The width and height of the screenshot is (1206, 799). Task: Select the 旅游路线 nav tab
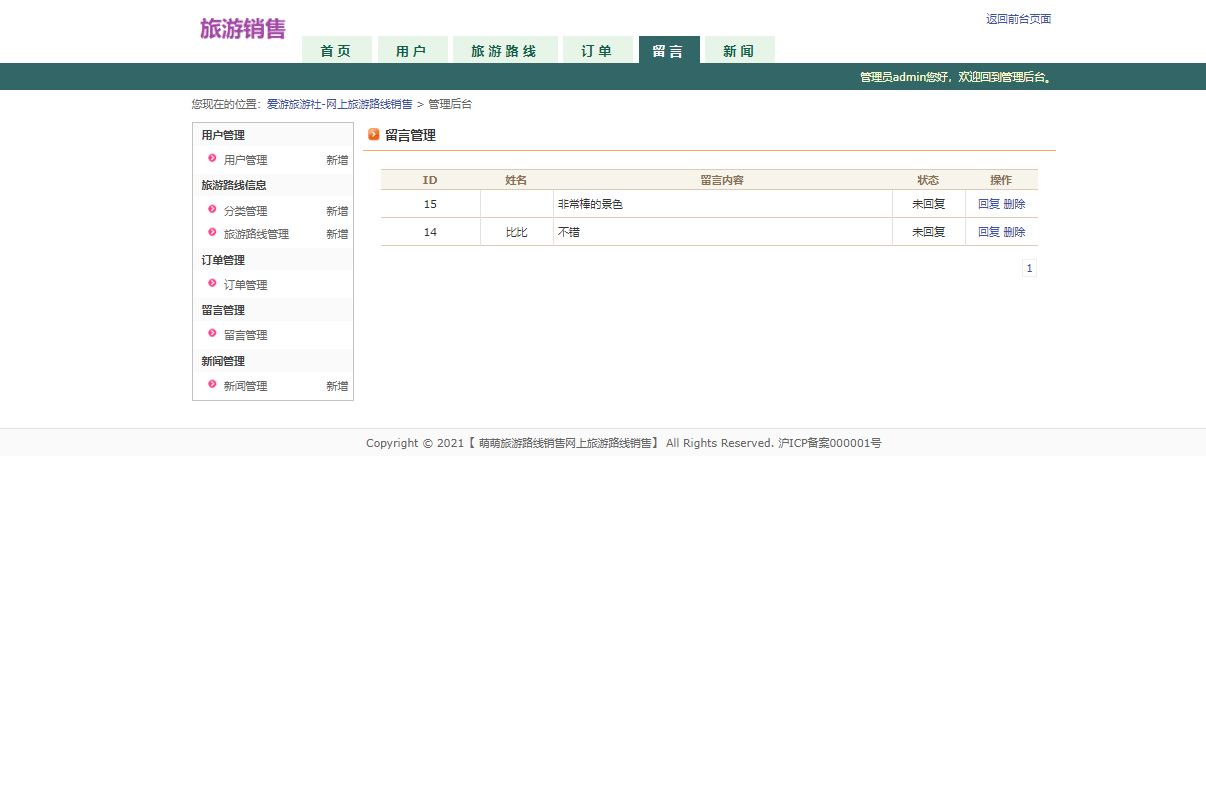tap(505, 49)
